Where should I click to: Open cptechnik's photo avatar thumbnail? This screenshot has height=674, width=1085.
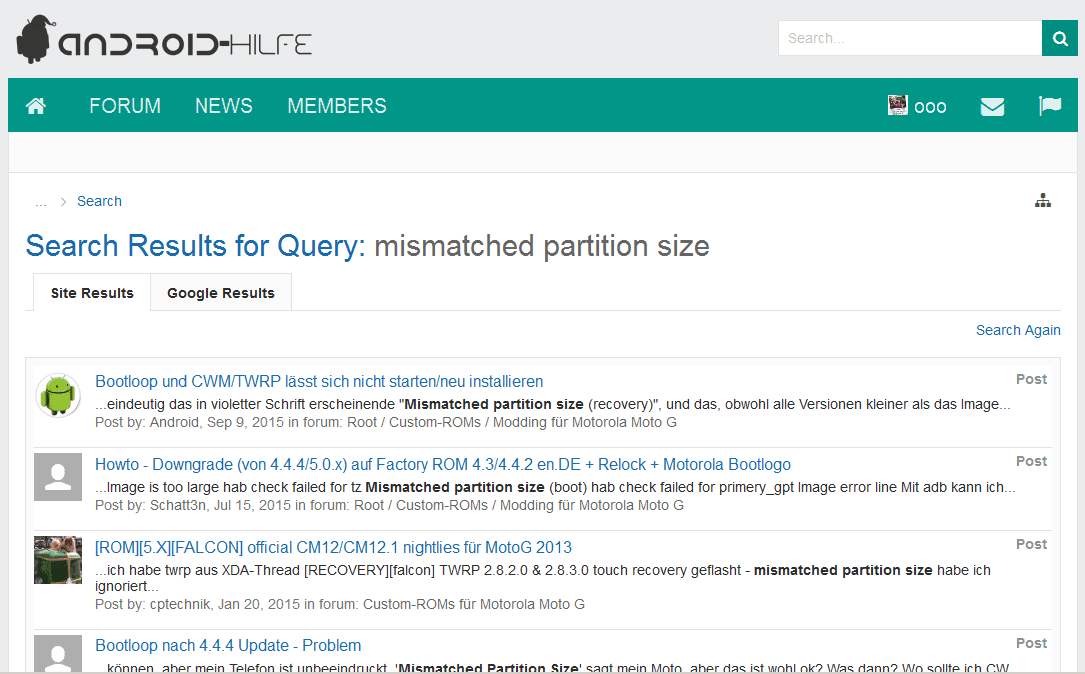[x=58, y=560]
